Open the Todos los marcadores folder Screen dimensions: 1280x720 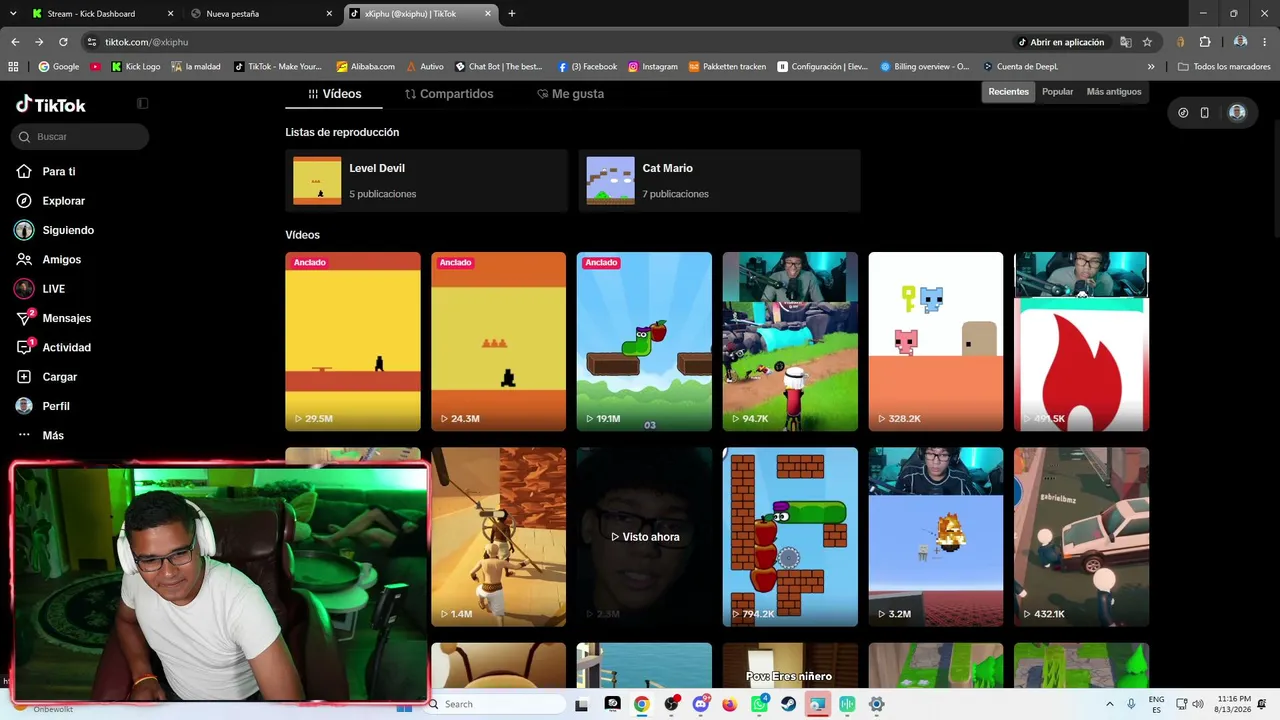tap(1224, 67)
